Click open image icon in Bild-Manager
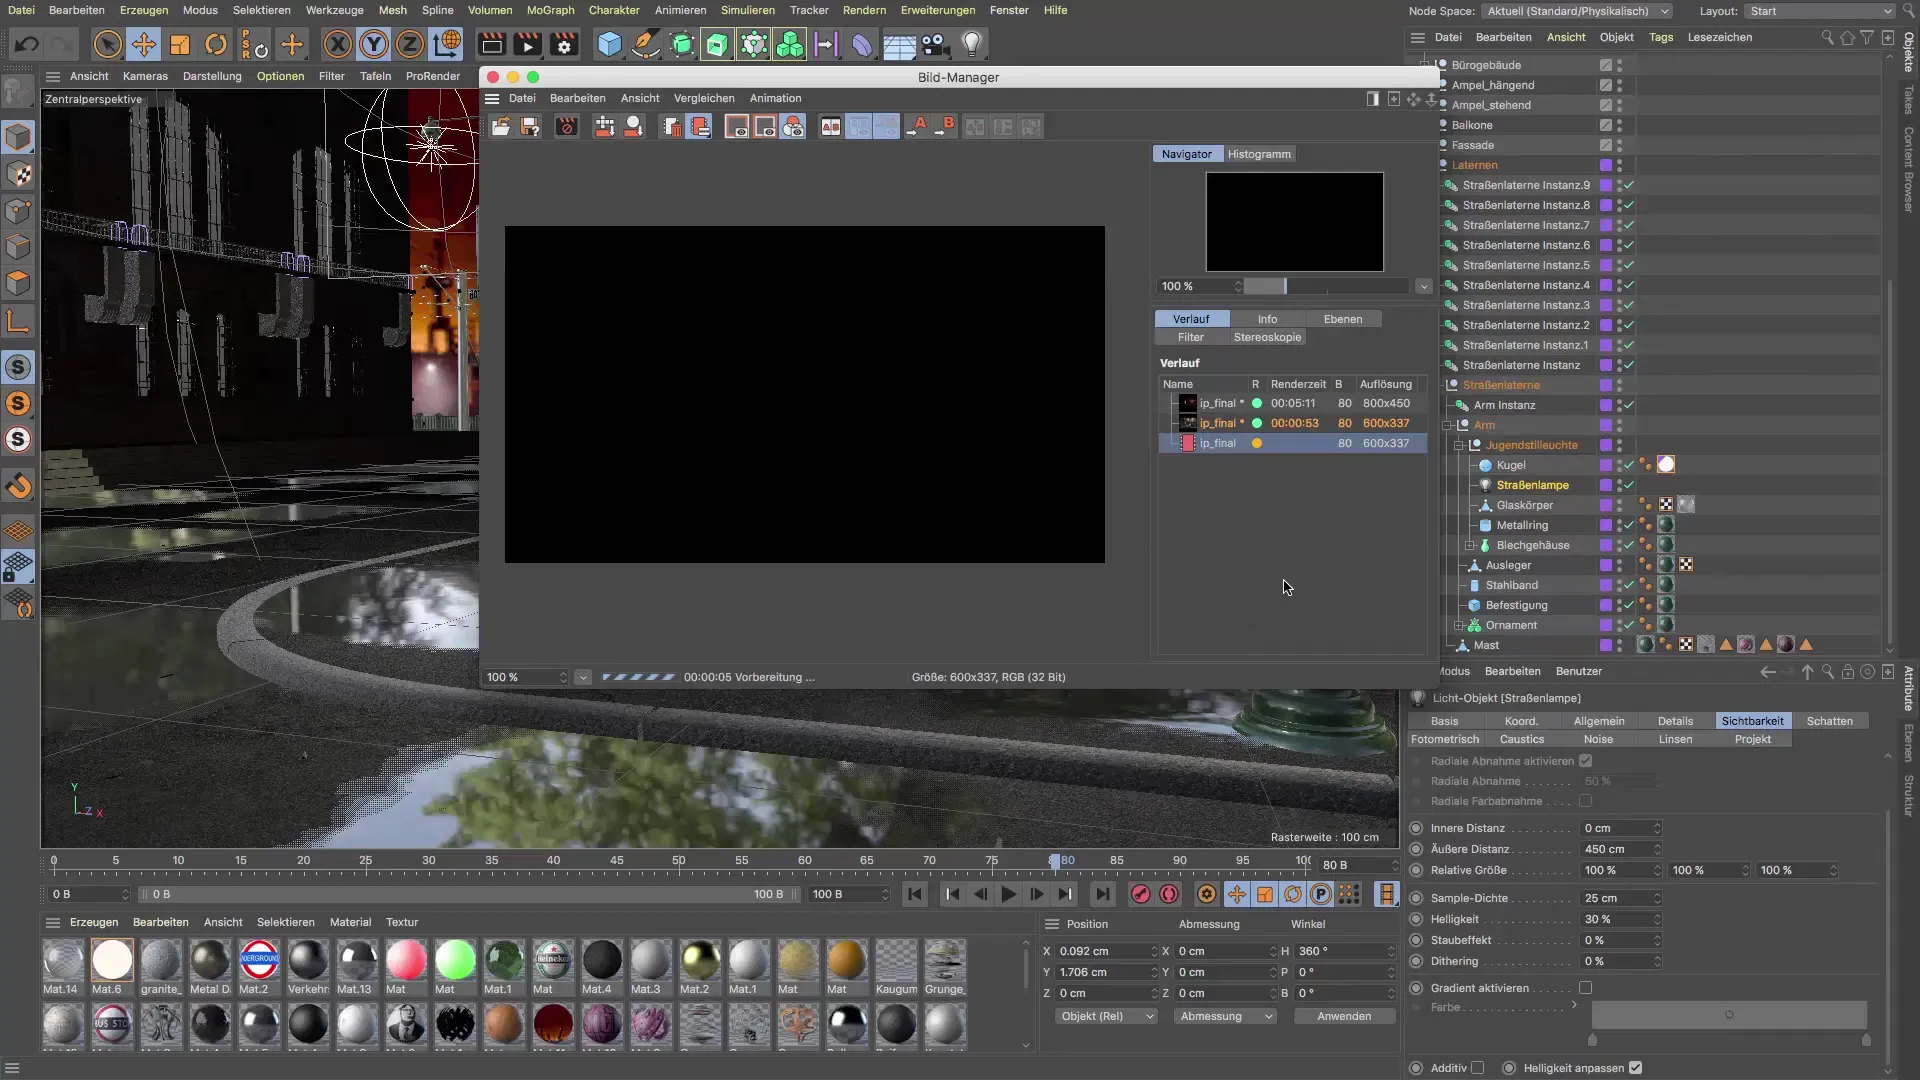The height and width of the screenshot is (1080, 1920). pyautogui.click(x=501, y=127)
